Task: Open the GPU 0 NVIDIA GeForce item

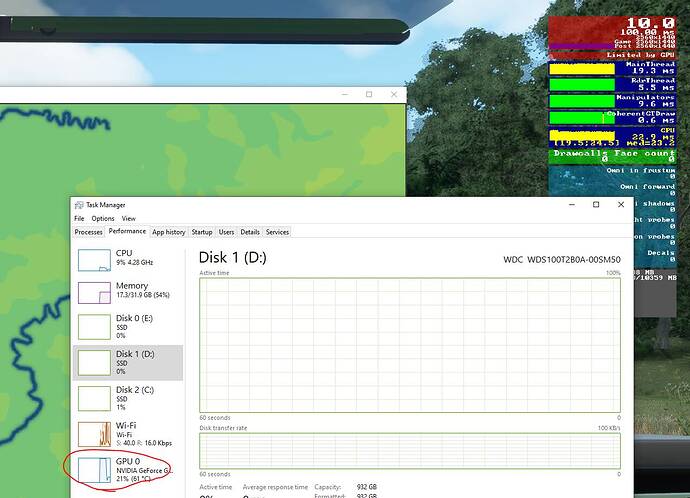Action: 94,469
